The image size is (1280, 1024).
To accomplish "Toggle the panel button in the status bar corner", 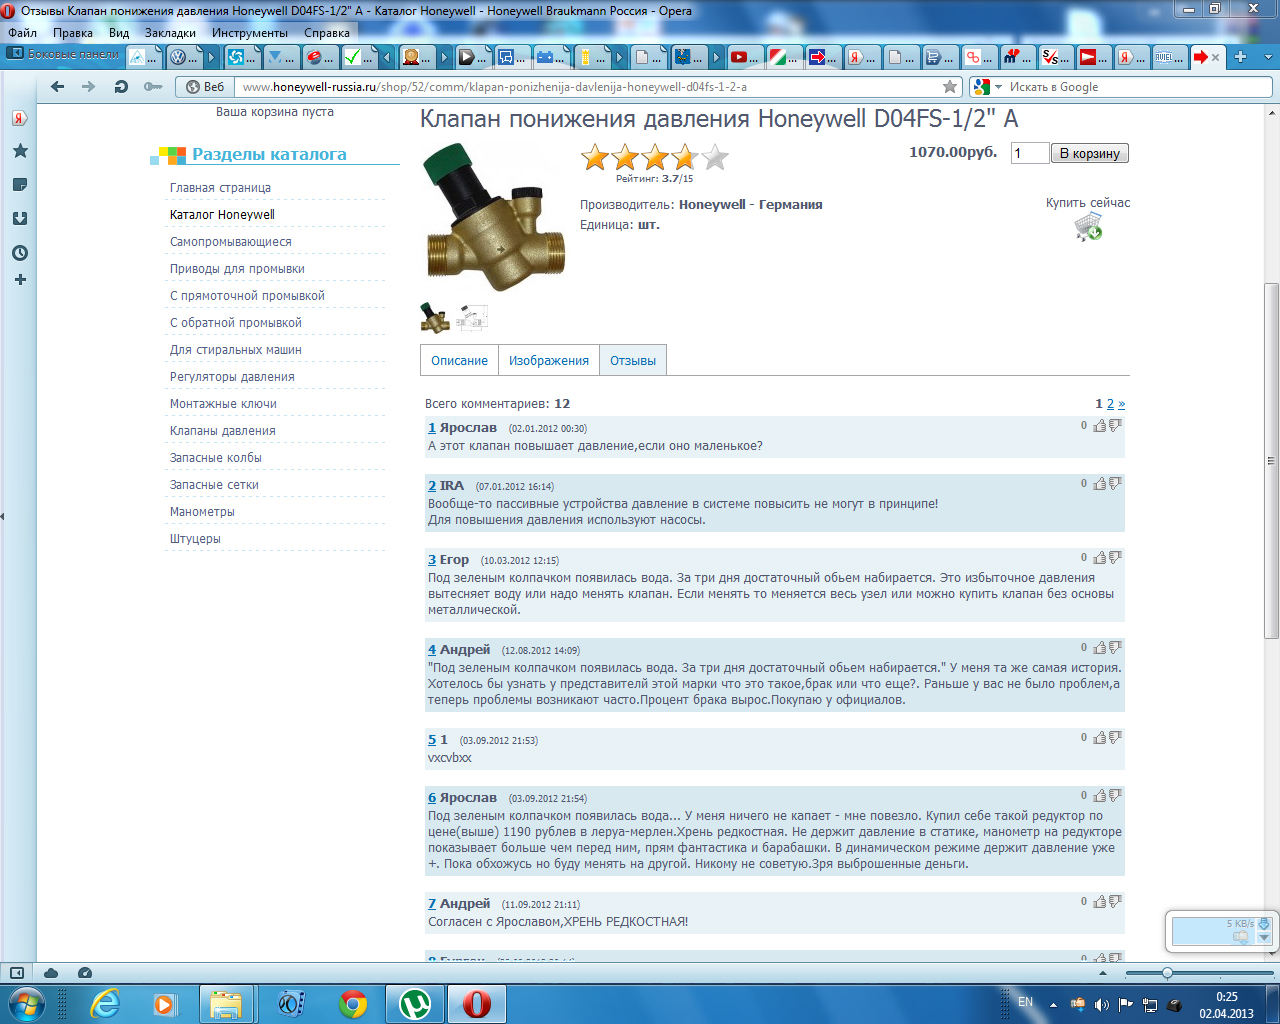I will pyautogui.click(x=17, y=973).
